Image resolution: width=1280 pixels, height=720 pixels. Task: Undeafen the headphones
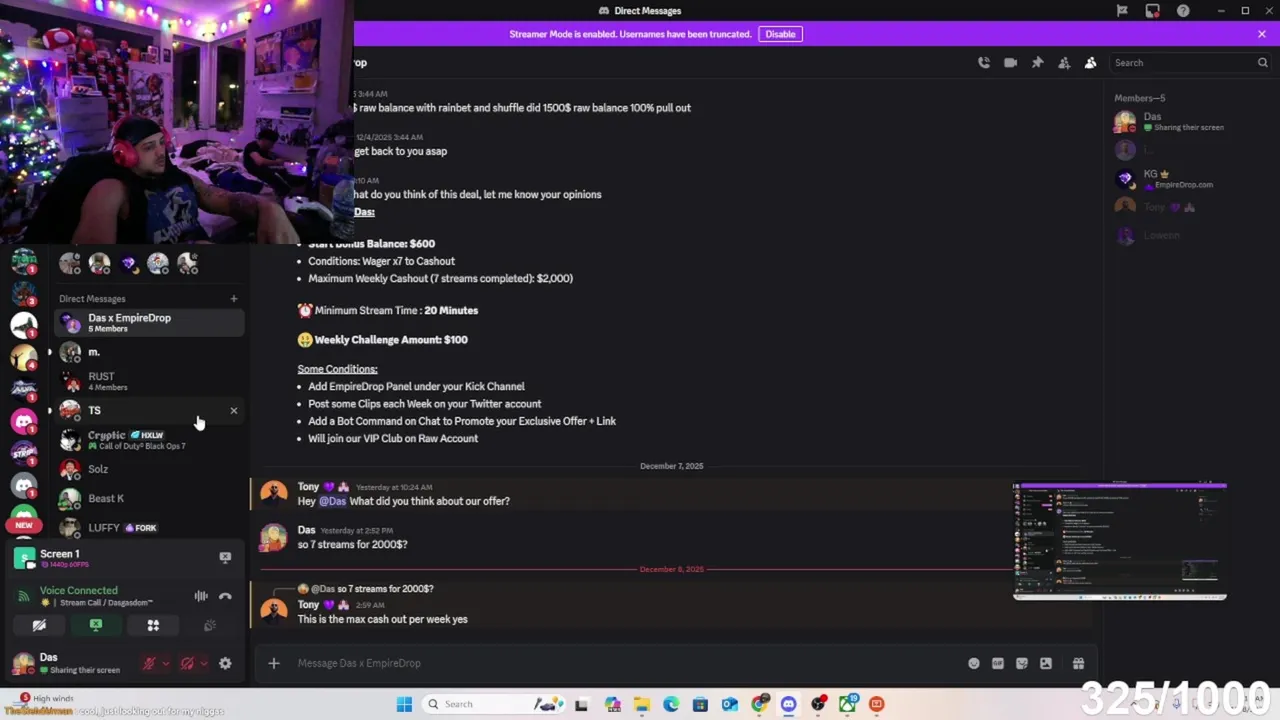click(x=187, y=663)
